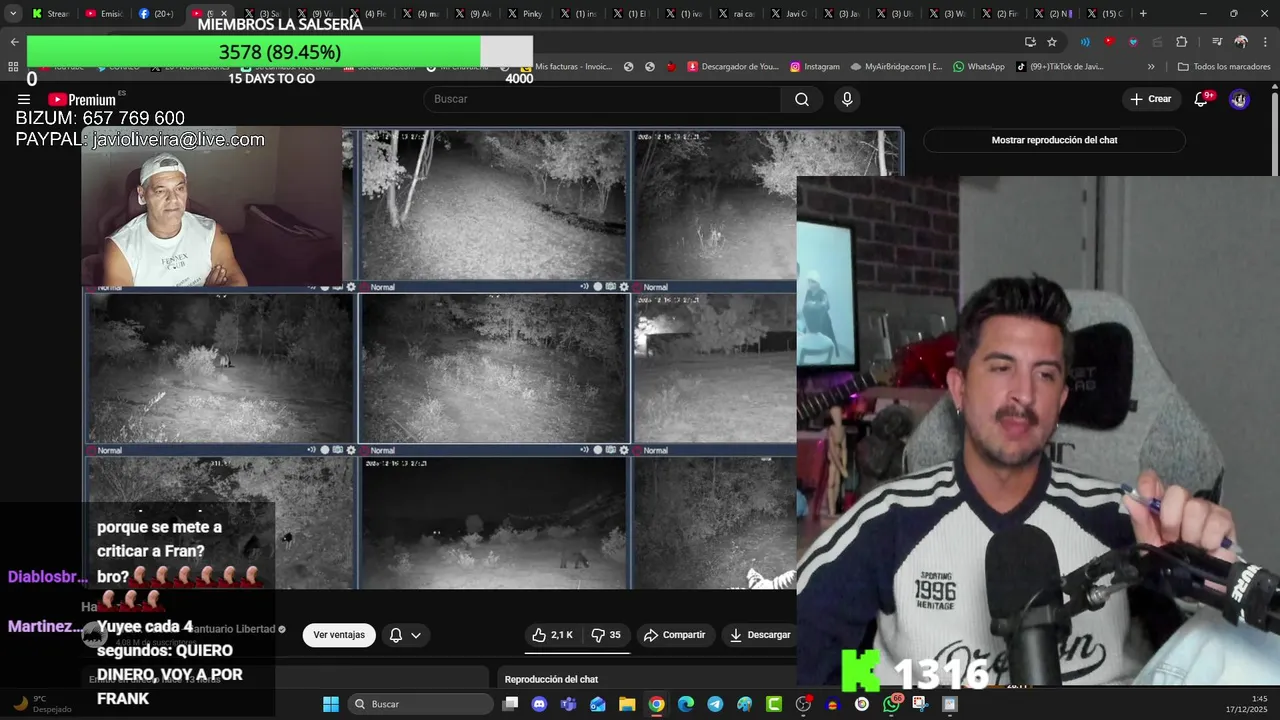Screen dimensions: 1280x720
Task: Open the channel notification bell dropdown
Action: pyautogui.click(x=405, y=635)
